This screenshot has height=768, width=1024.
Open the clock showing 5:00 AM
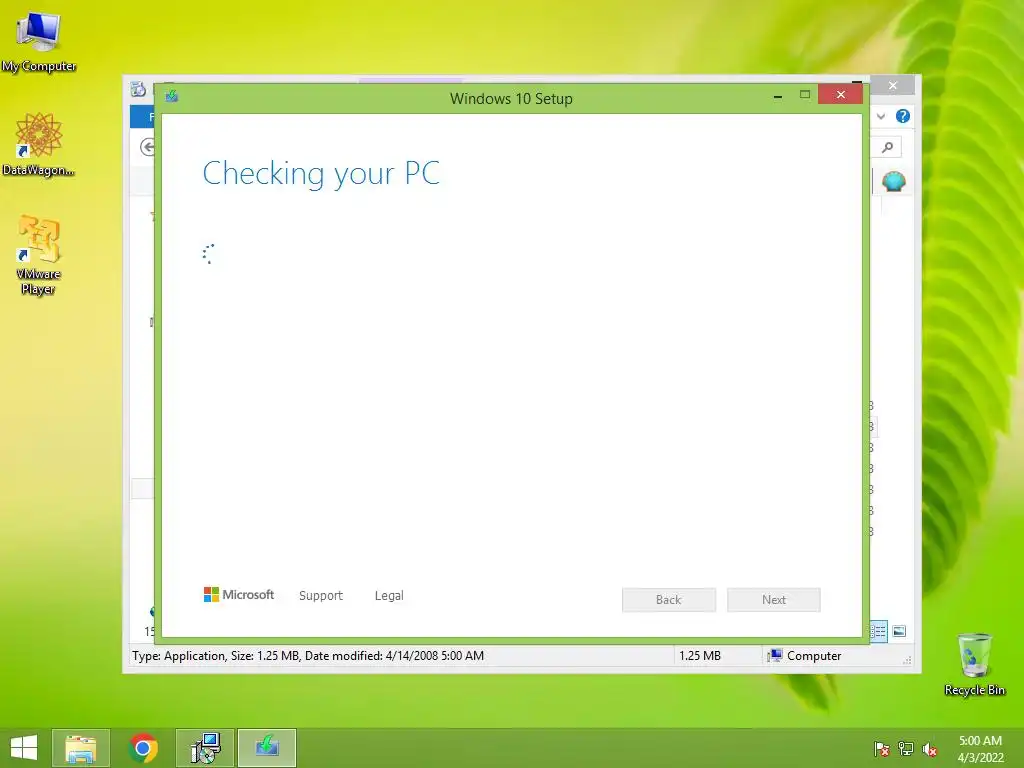[x=980, y=749]
